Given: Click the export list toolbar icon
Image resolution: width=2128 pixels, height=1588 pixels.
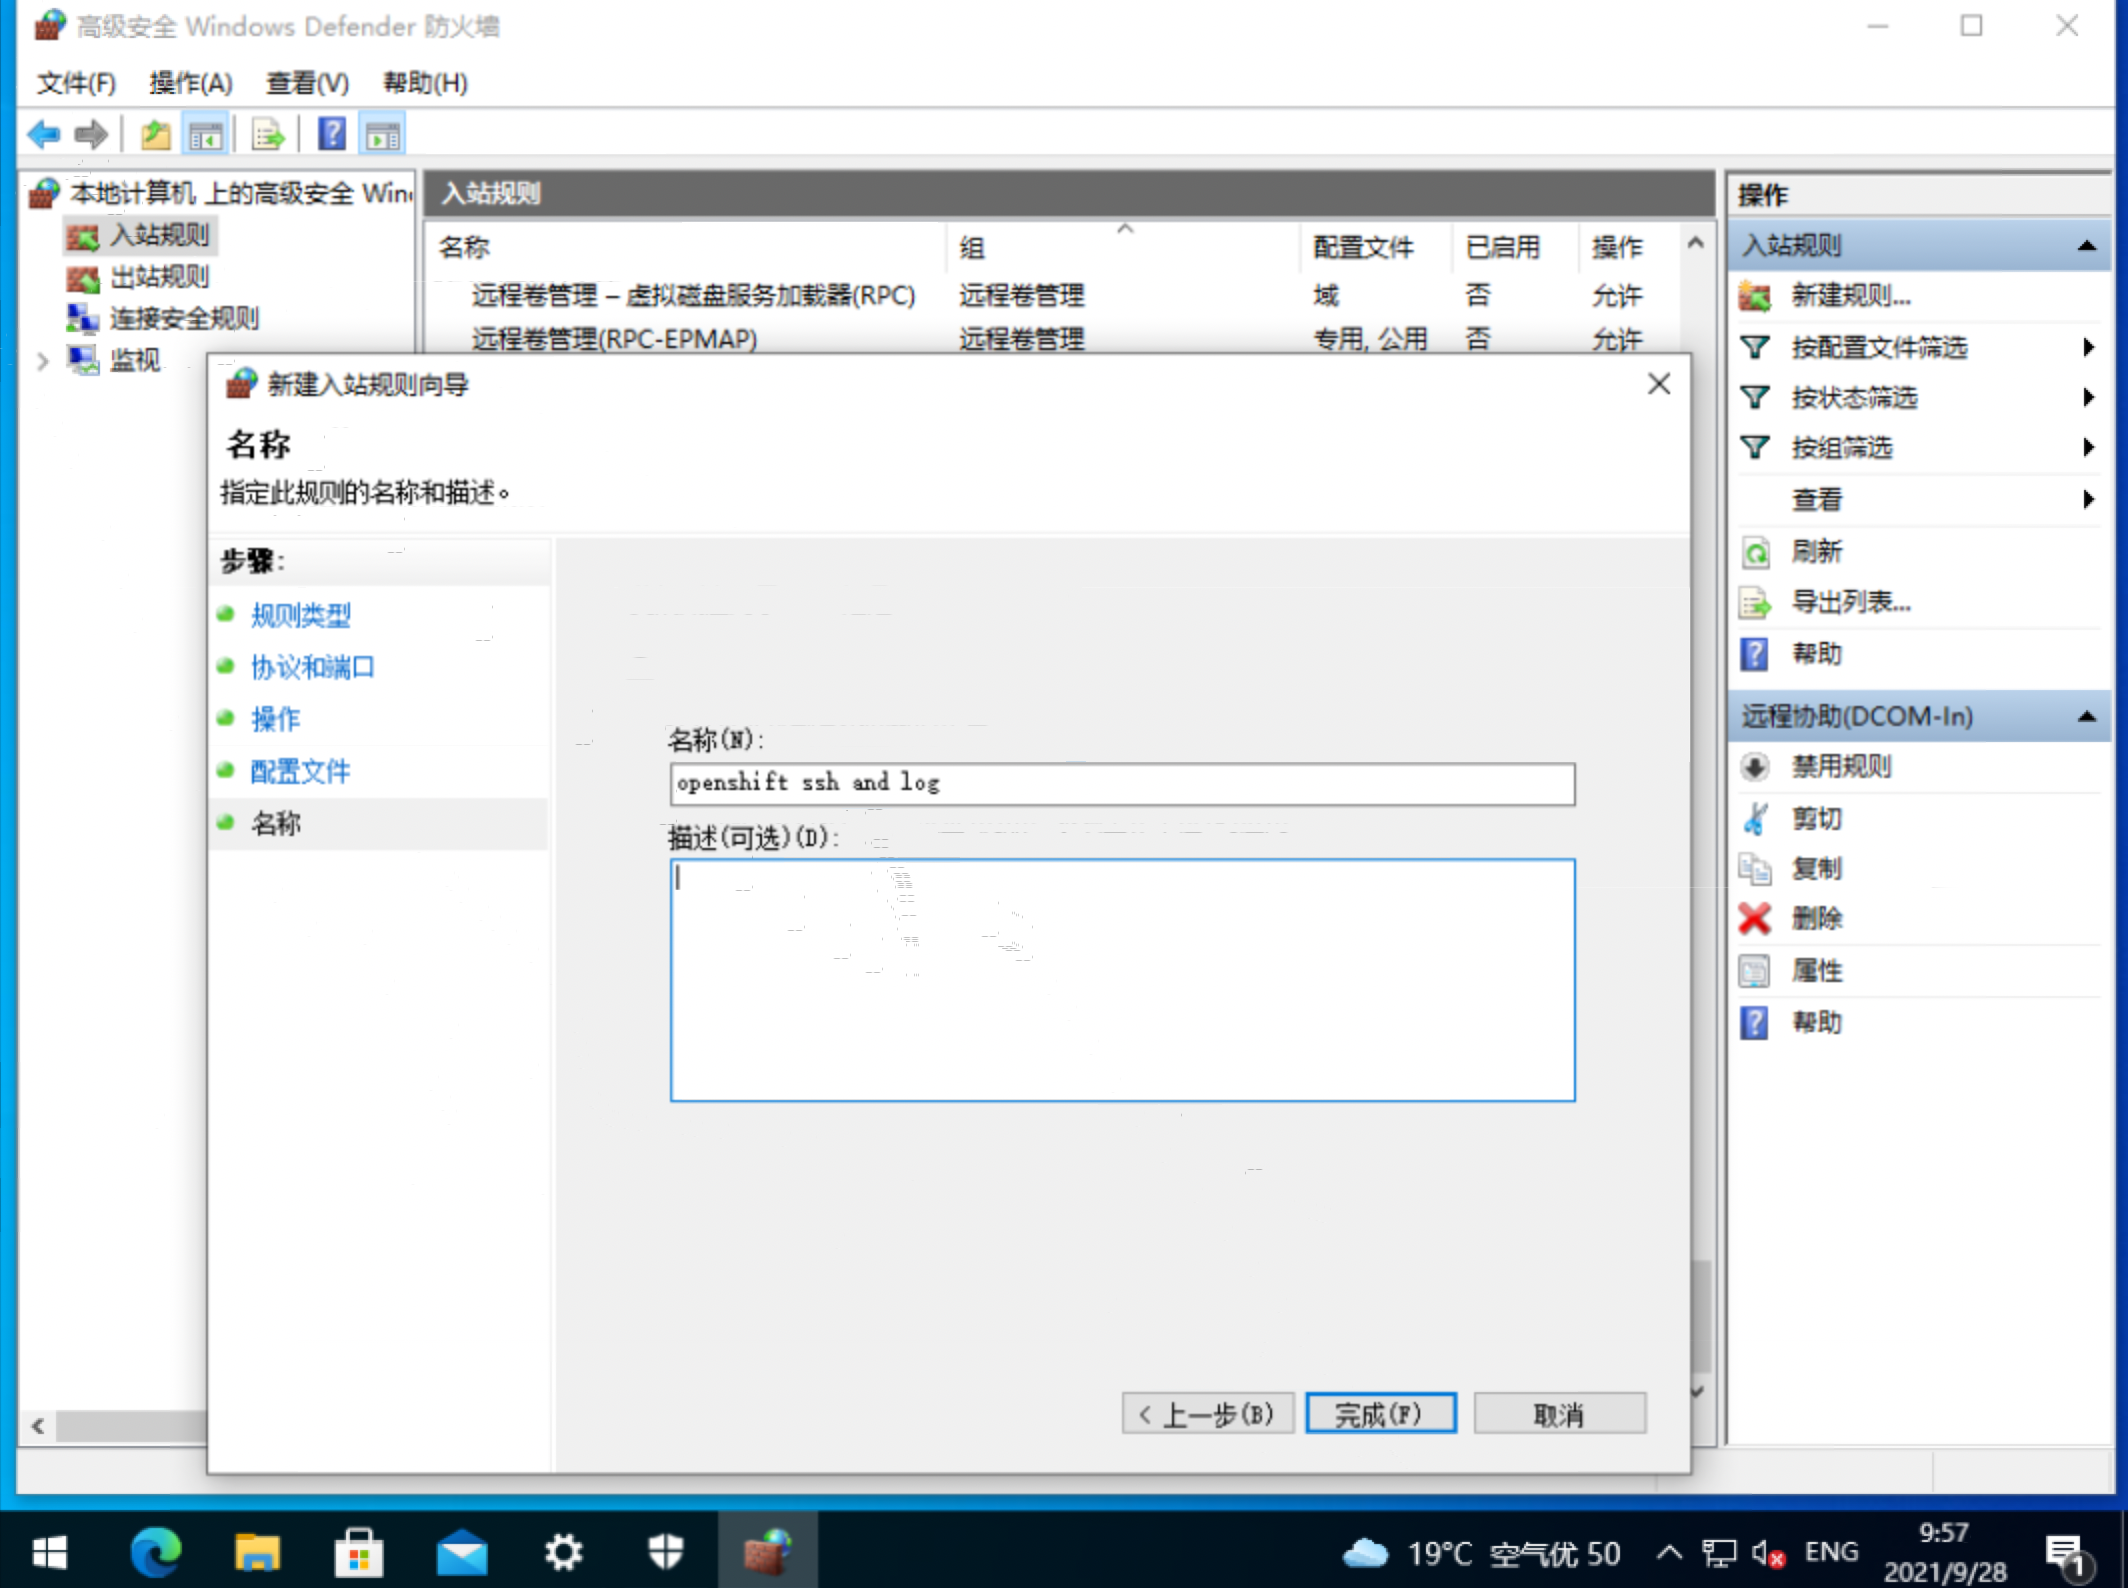Looking at the screenshot, I should coord(268,134).
